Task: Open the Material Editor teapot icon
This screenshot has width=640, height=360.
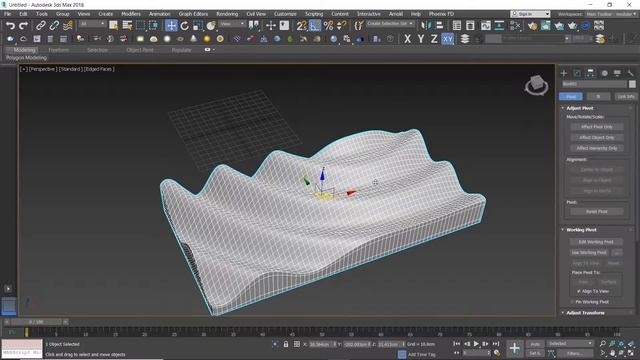Action: click(x=532, y=26)
